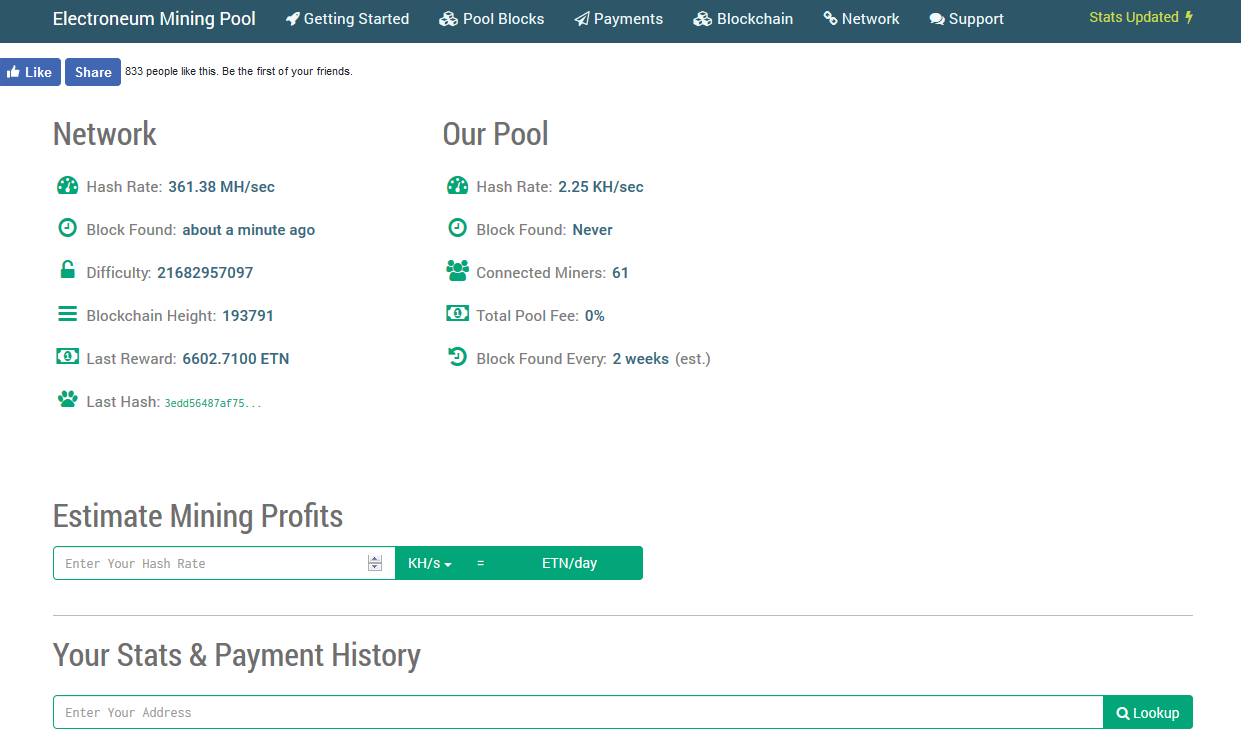
Task: Focus the Enter Your Hash Rate field
Action: pos(224,563)
